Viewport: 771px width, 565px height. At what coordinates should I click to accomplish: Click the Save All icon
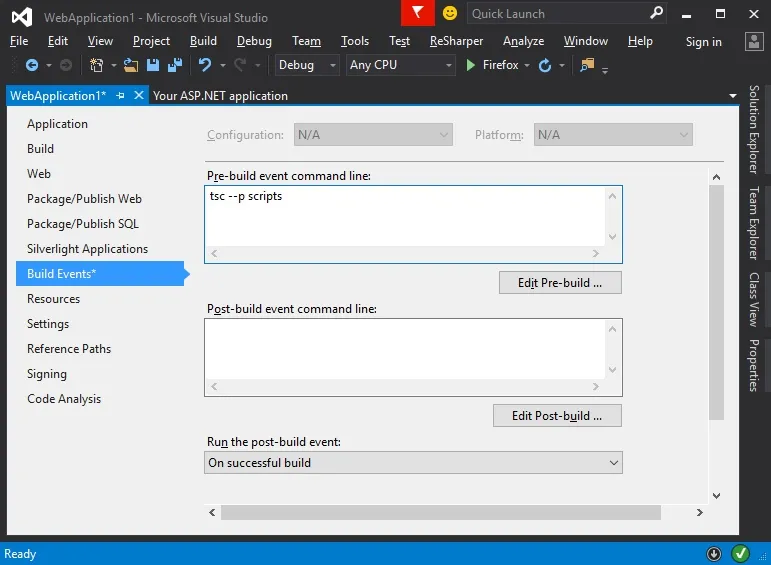click(x=175, y=65)
